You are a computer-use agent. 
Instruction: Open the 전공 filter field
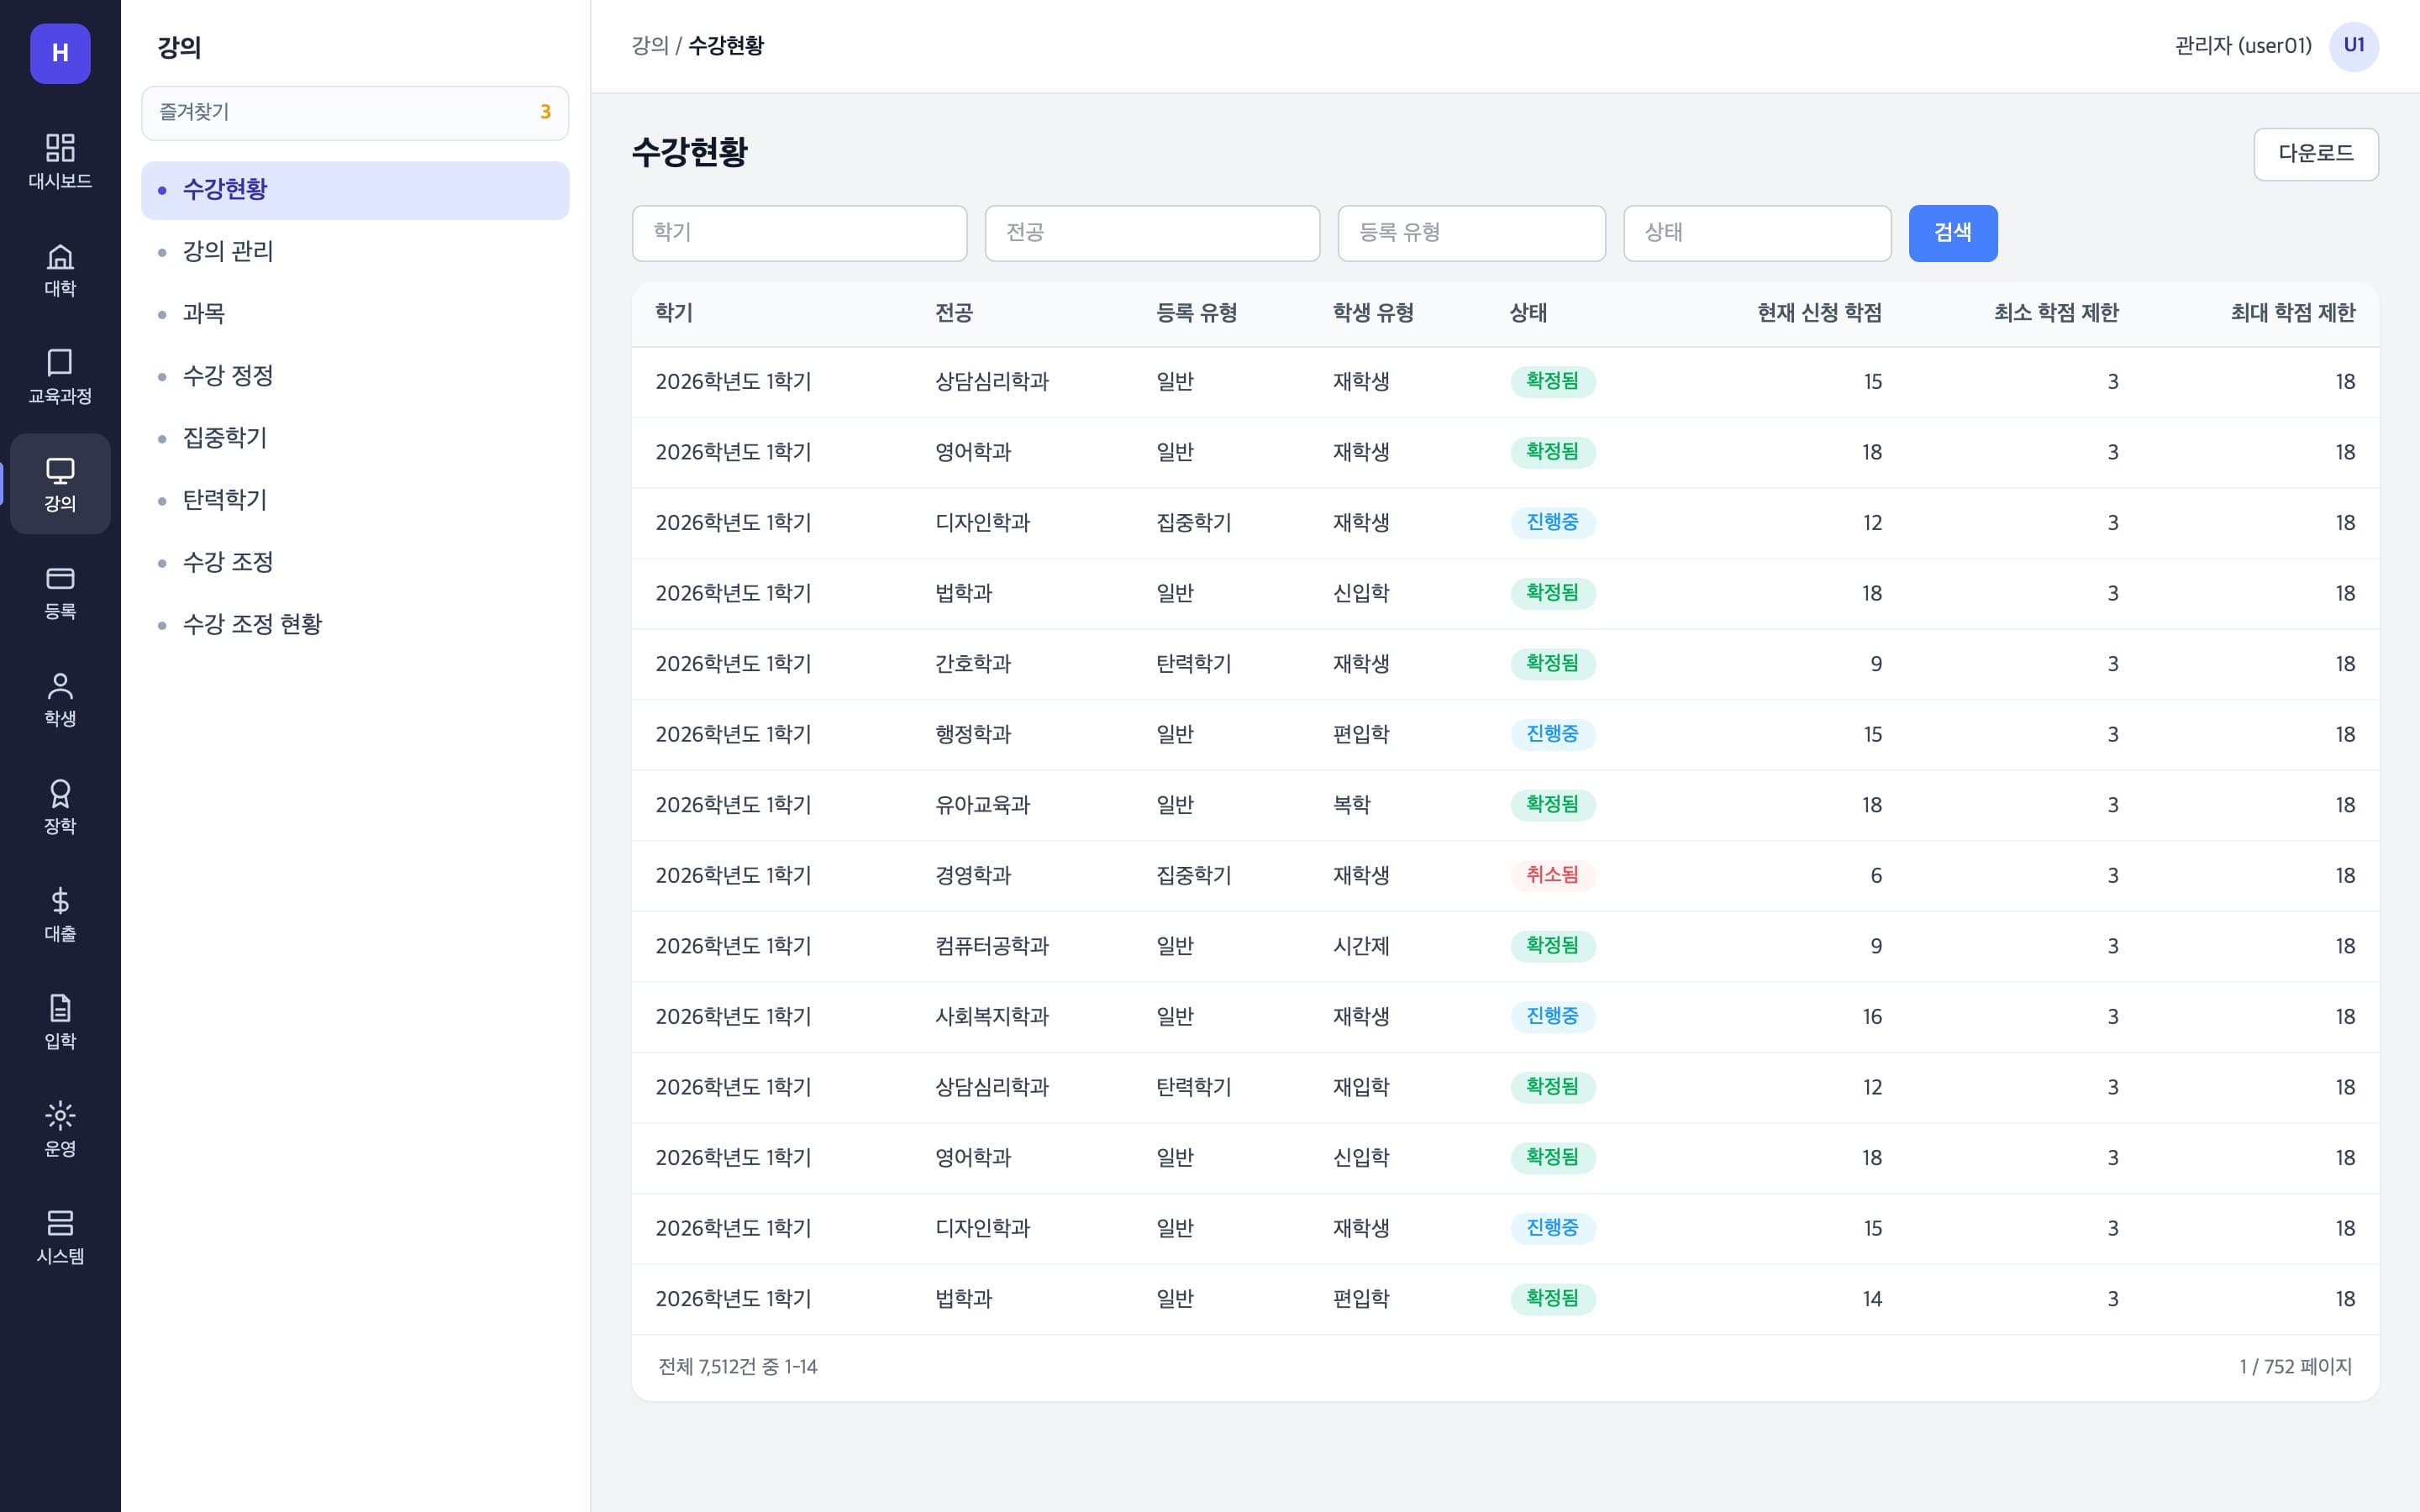pos(1152,233)
